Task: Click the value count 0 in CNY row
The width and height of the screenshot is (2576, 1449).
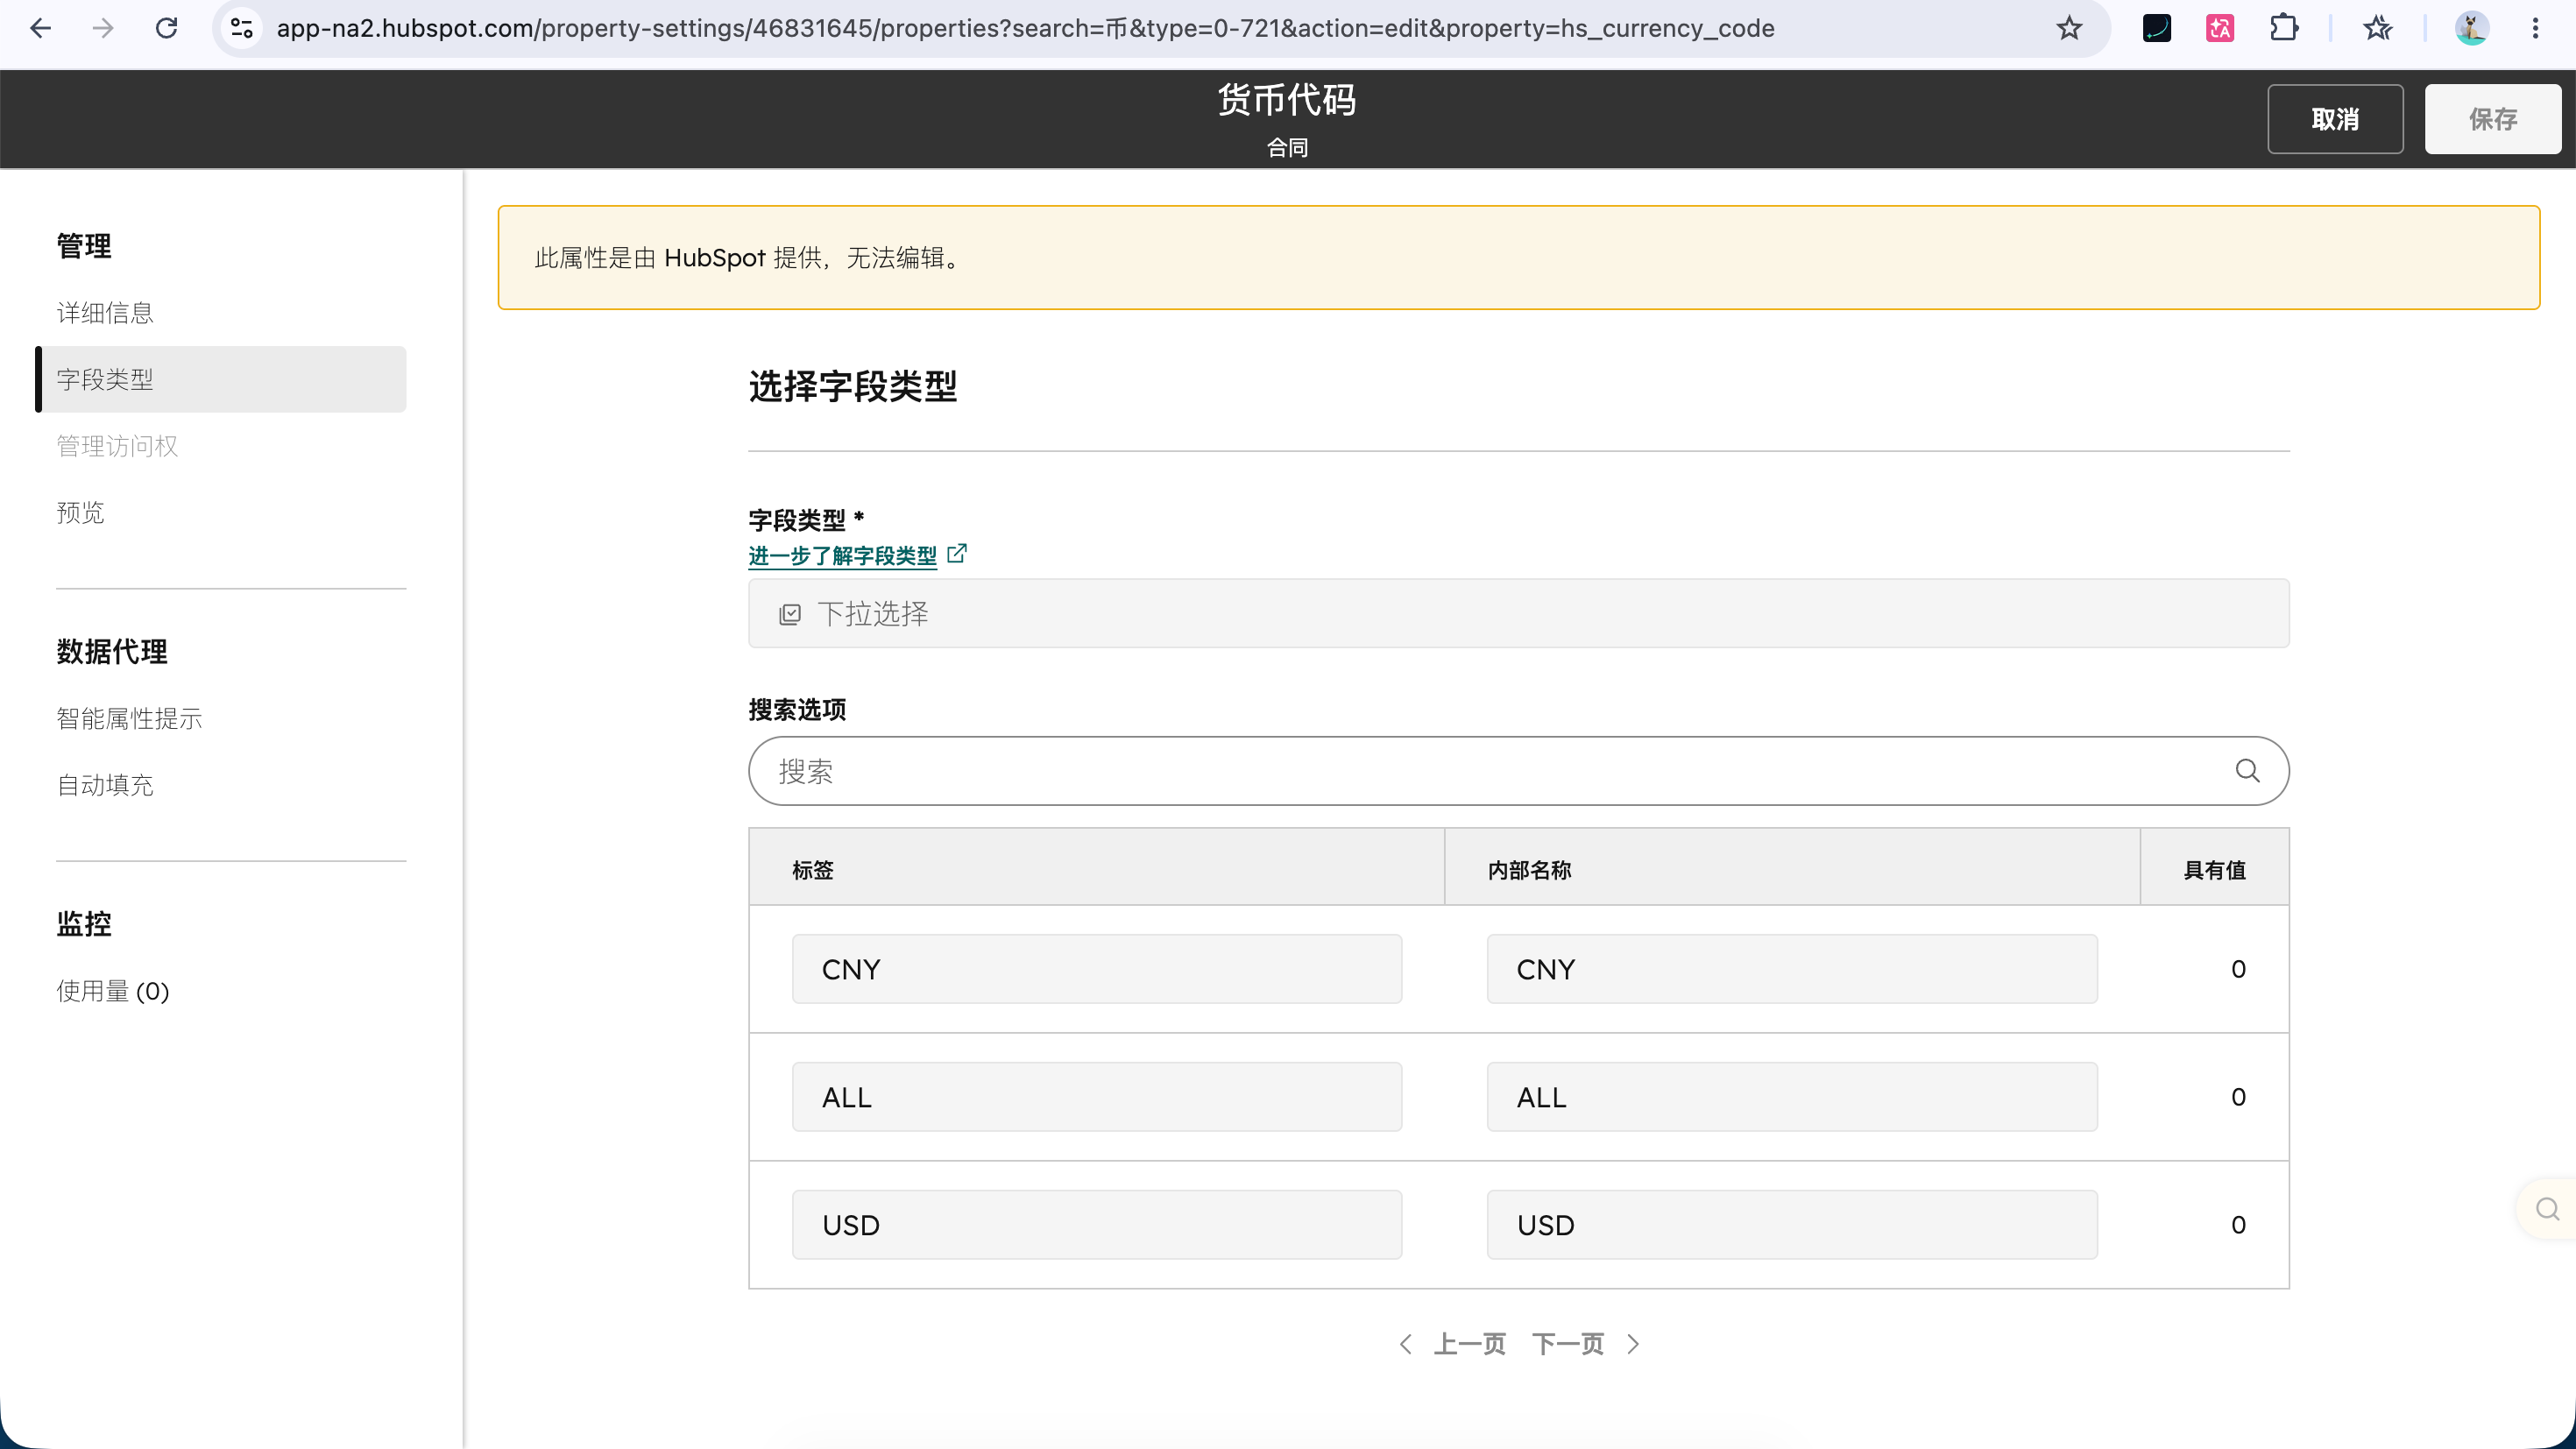Action: (2238, 969)
